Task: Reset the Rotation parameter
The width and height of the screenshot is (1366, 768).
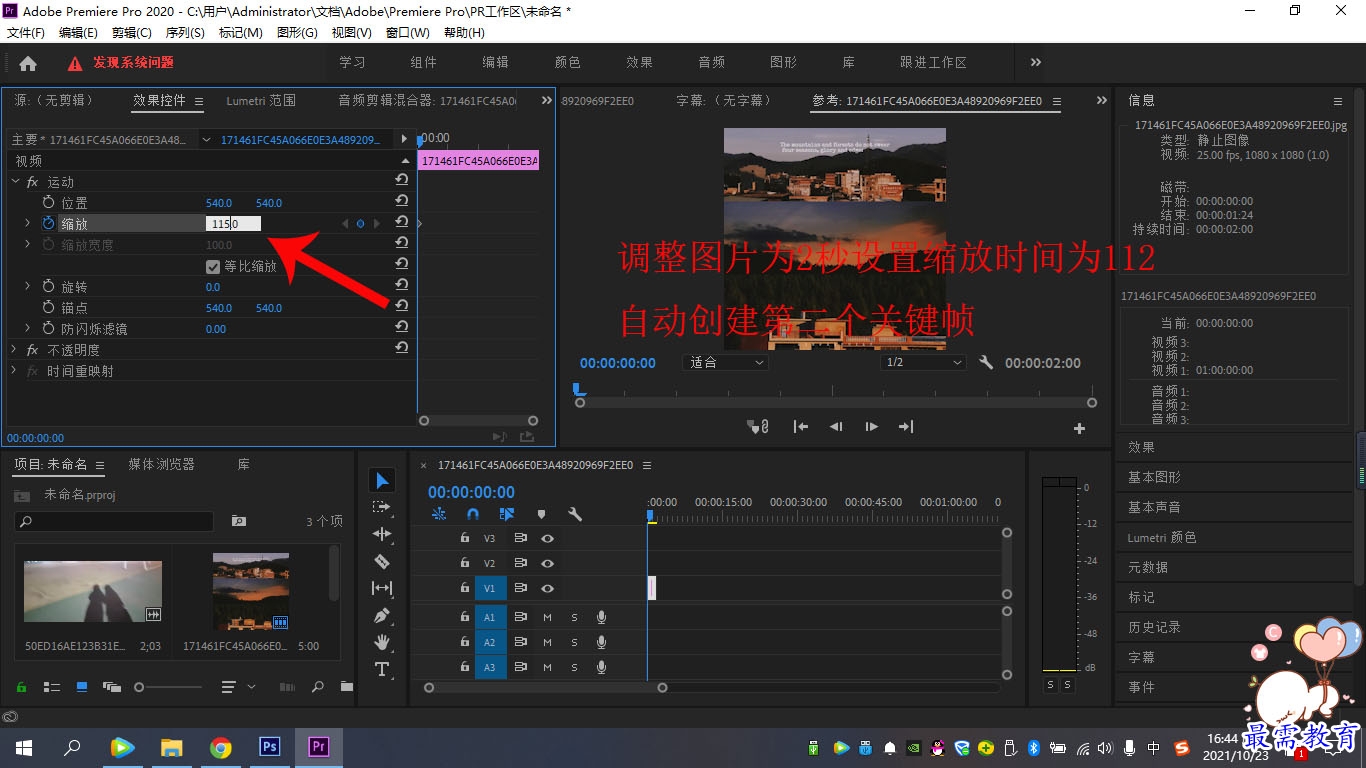Action: tap(401, 285)
